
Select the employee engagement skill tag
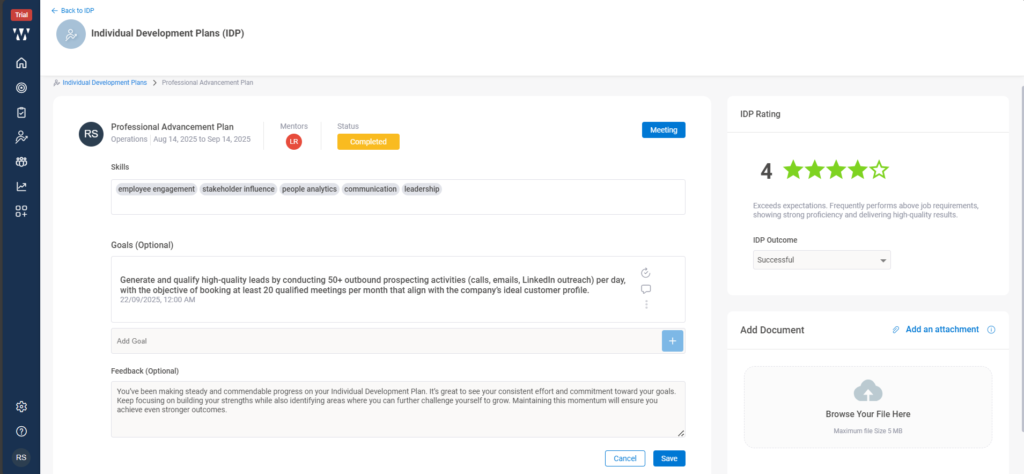[156, 189]
